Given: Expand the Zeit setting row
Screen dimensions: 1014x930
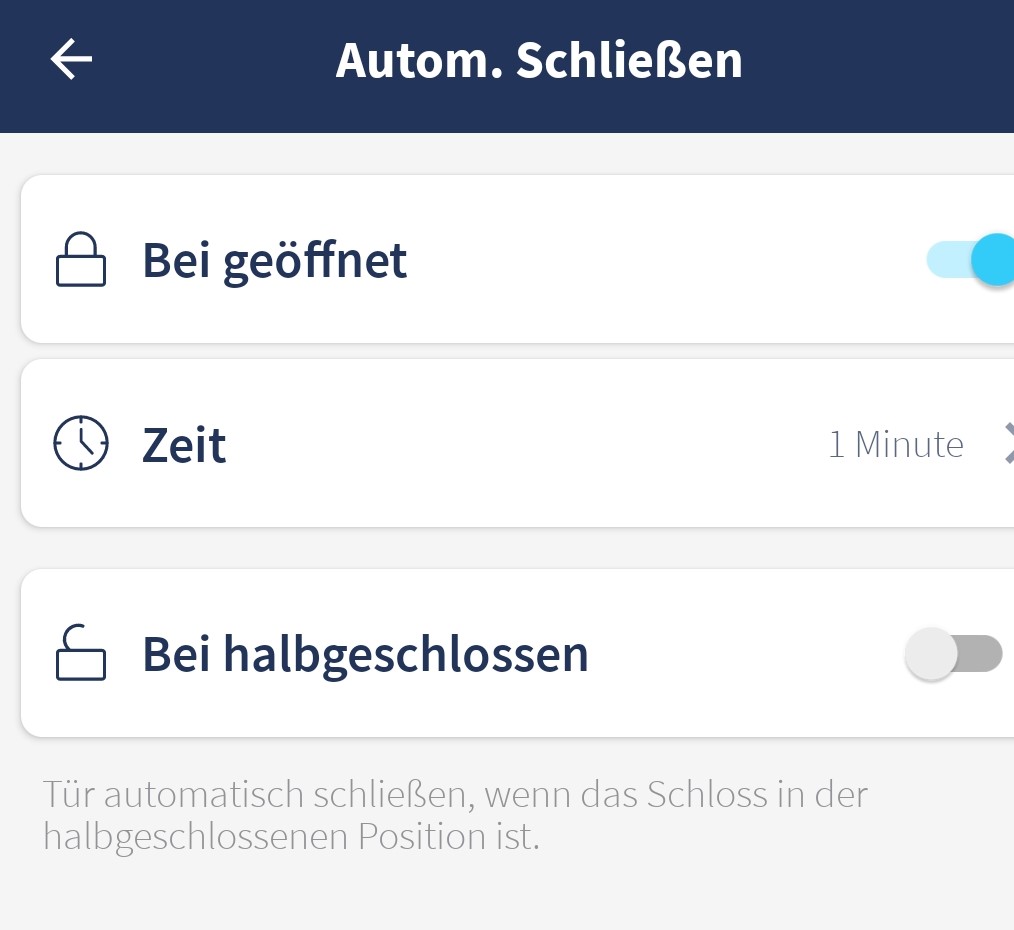Looking at the screenshot, I should (x=517, y=443).
